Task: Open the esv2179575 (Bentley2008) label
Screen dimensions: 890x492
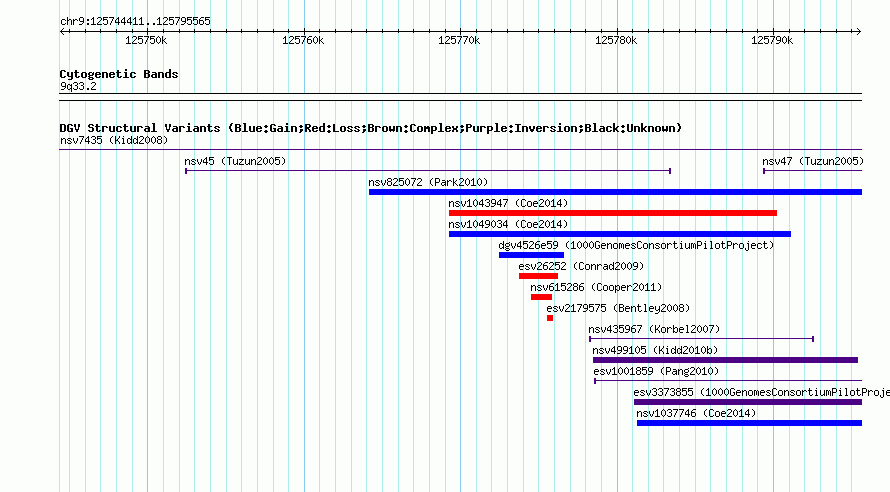Action: [x=618, y=308]
